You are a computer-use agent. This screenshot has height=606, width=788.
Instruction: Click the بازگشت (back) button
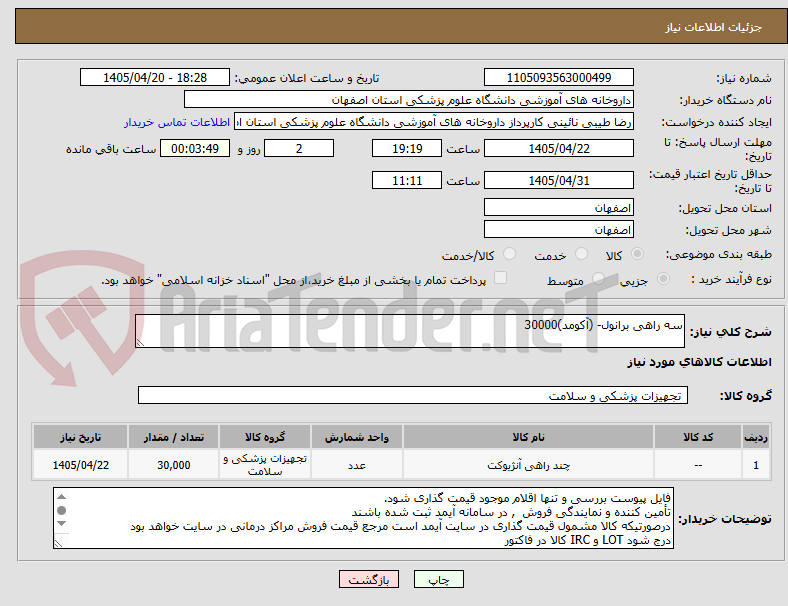click(x=369, y=579)
